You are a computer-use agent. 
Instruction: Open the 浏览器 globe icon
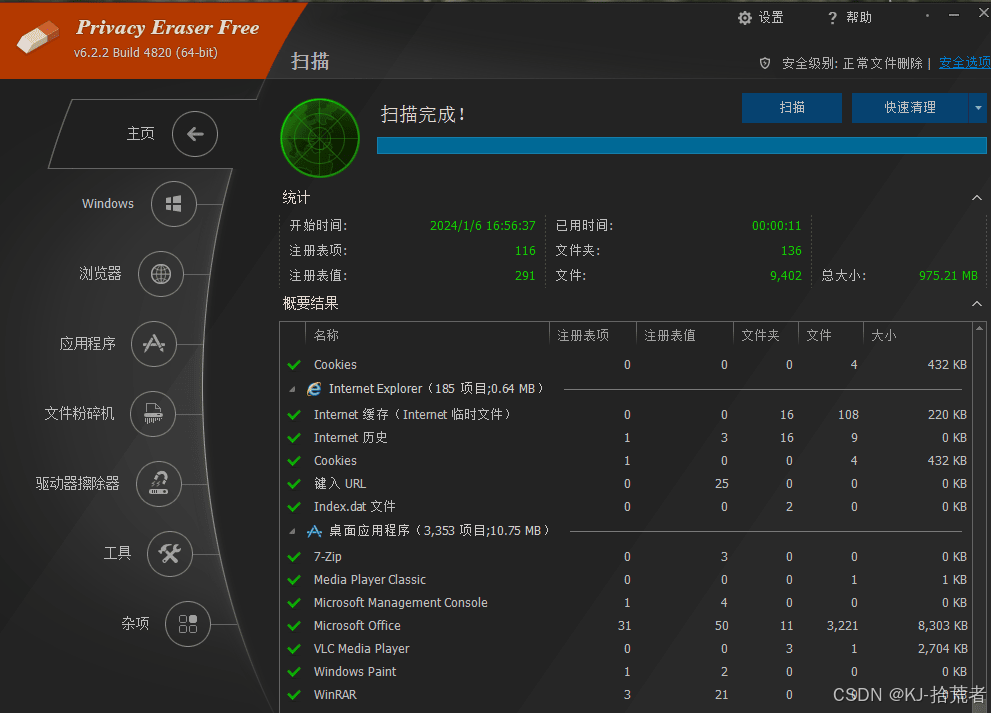pyautogui.click(x=161, y=274)
